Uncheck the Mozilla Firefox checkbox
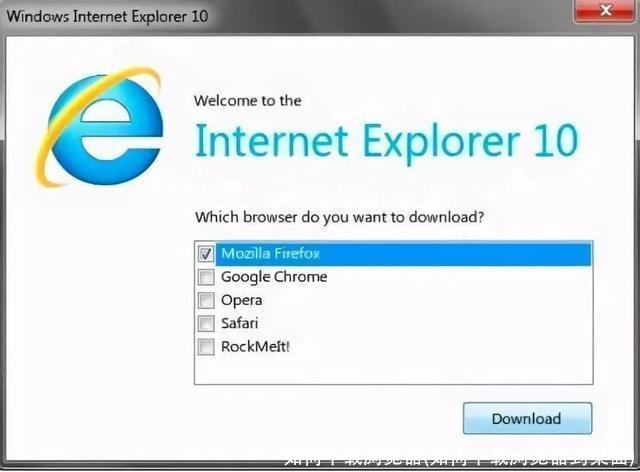 (206, 254)
